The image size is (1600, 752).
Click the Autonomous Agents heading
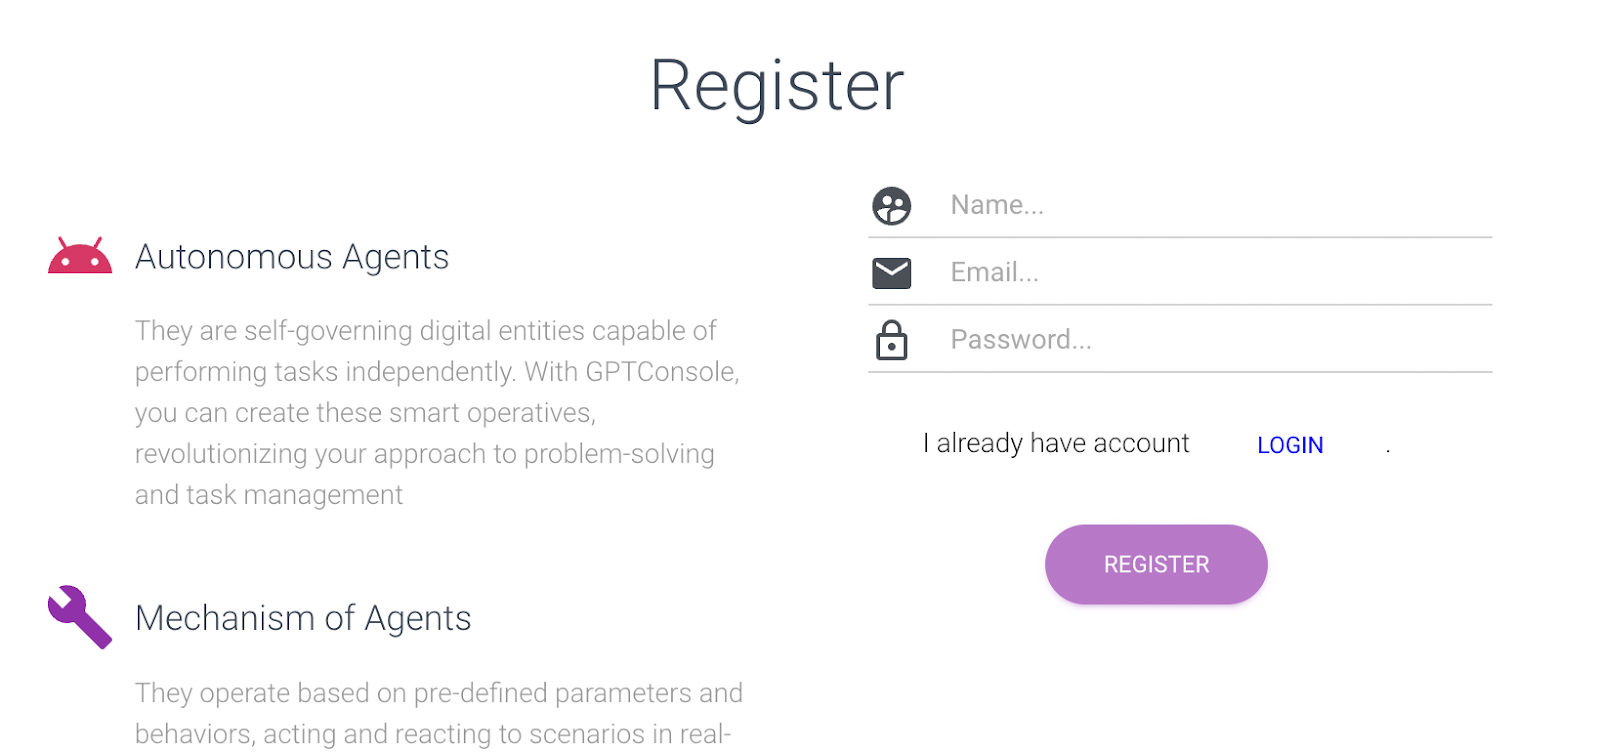(x=292, y=257)
